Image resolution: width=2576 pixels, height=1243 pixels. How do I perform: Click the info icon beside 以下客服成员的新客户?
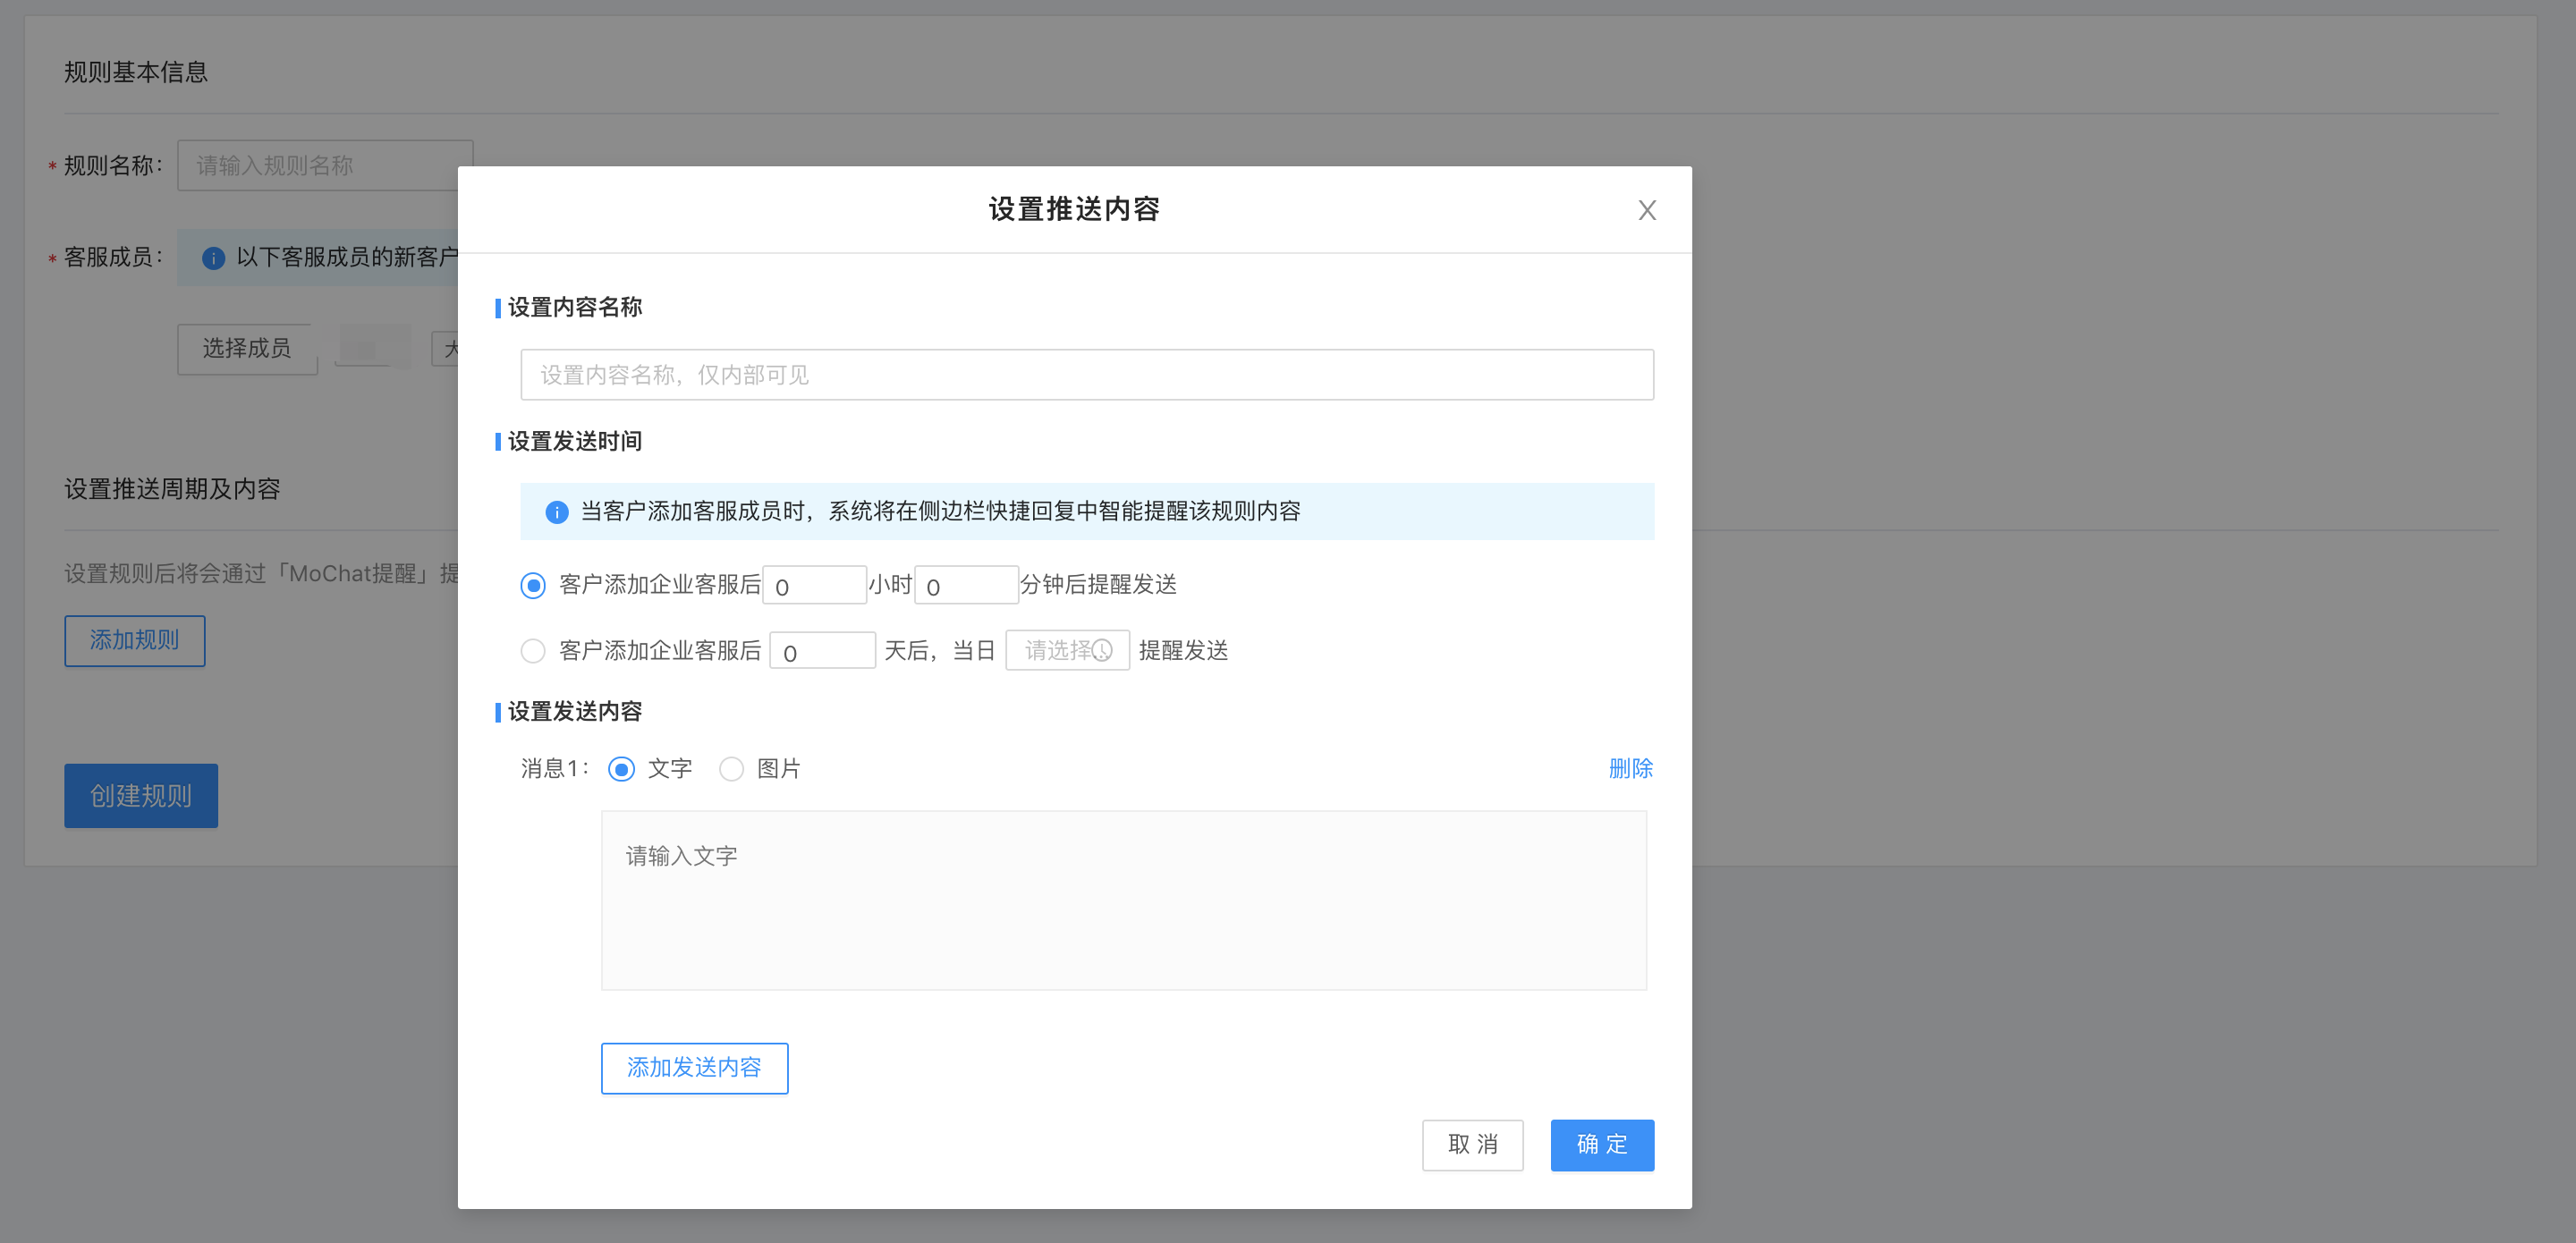(213, 258)
